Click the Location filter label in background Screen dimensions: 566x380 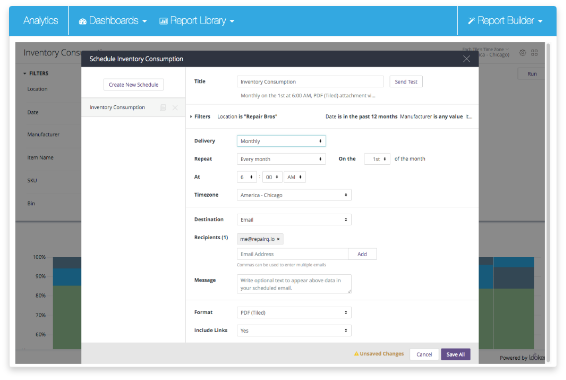(x=37, y=89)
